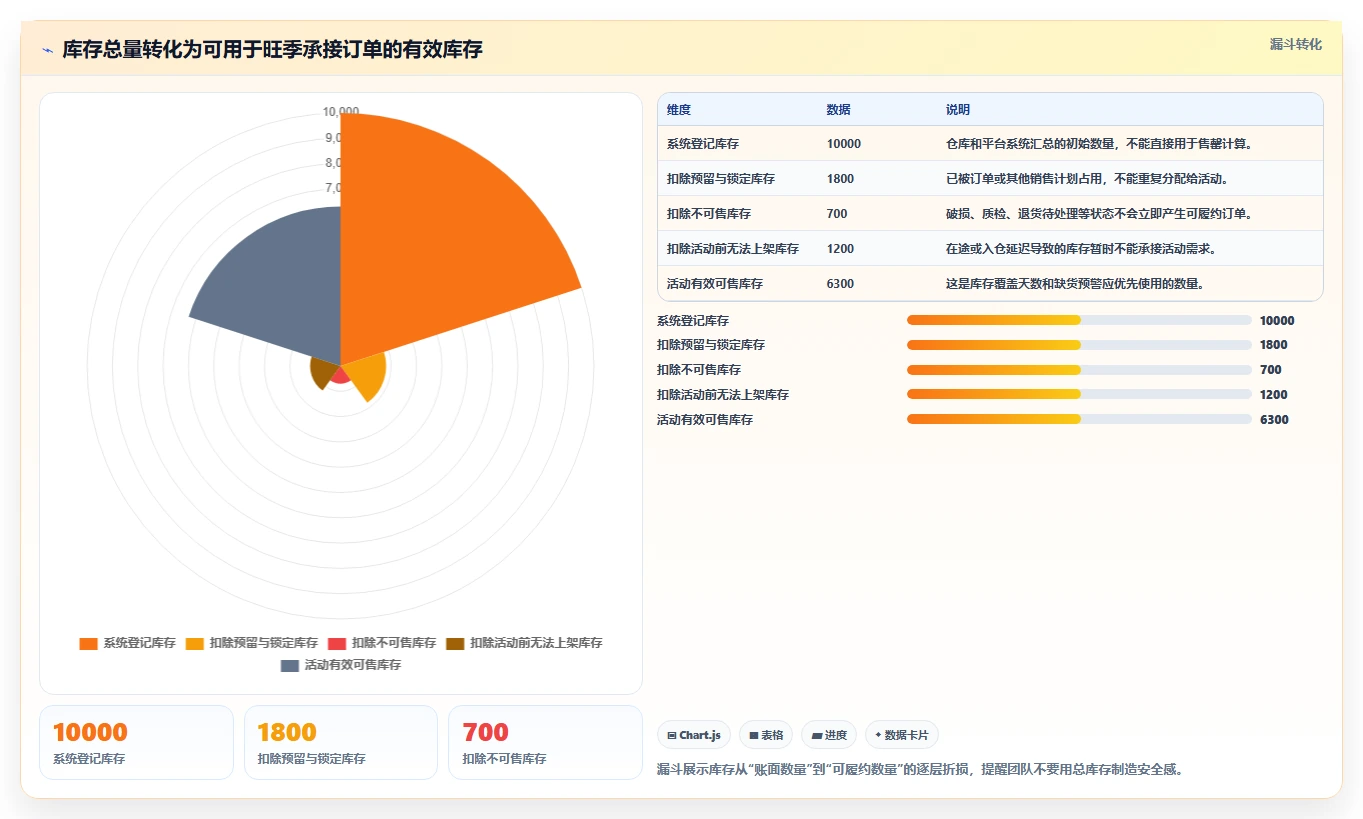Click the 1800 value in the table
Viewport: 1363px width, 819px height.
point(841,179)
